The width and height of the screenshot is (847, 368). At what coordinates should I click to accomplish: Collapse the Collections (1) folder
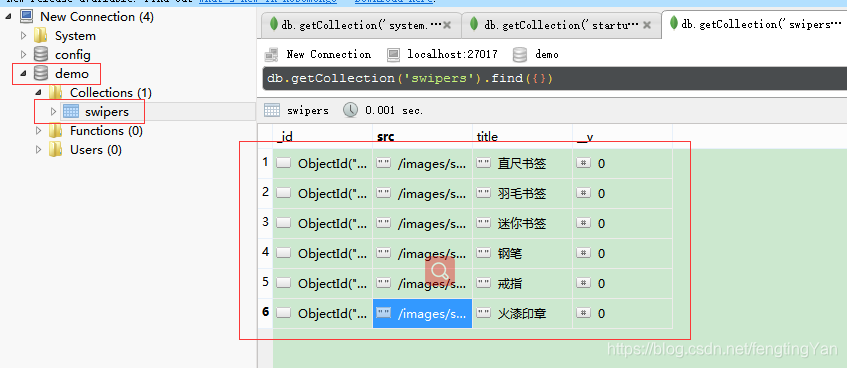click(38, 92)
